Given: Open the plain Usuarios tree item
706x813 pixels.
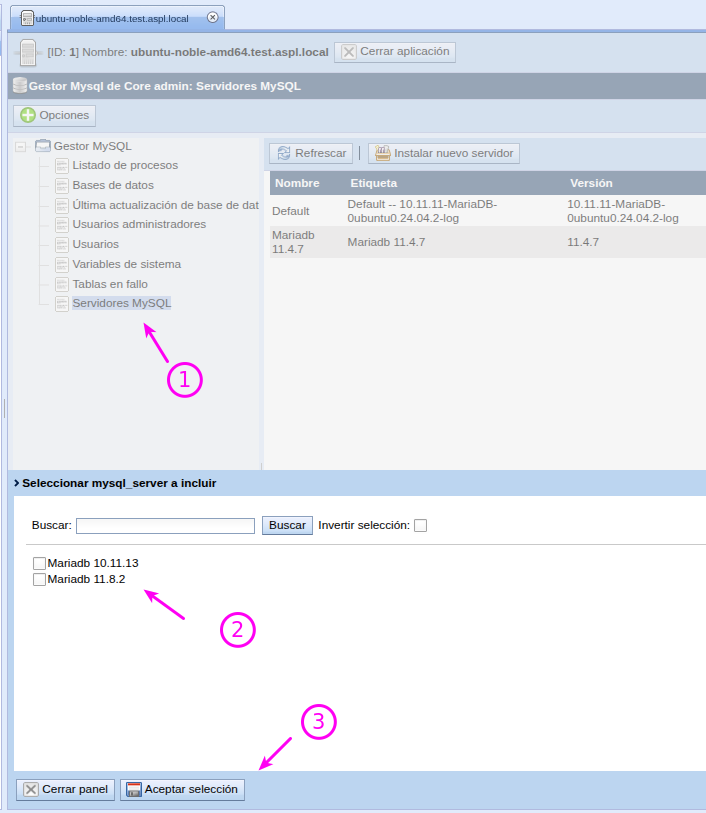Looking at the screenshot, I should click(95, 244).
